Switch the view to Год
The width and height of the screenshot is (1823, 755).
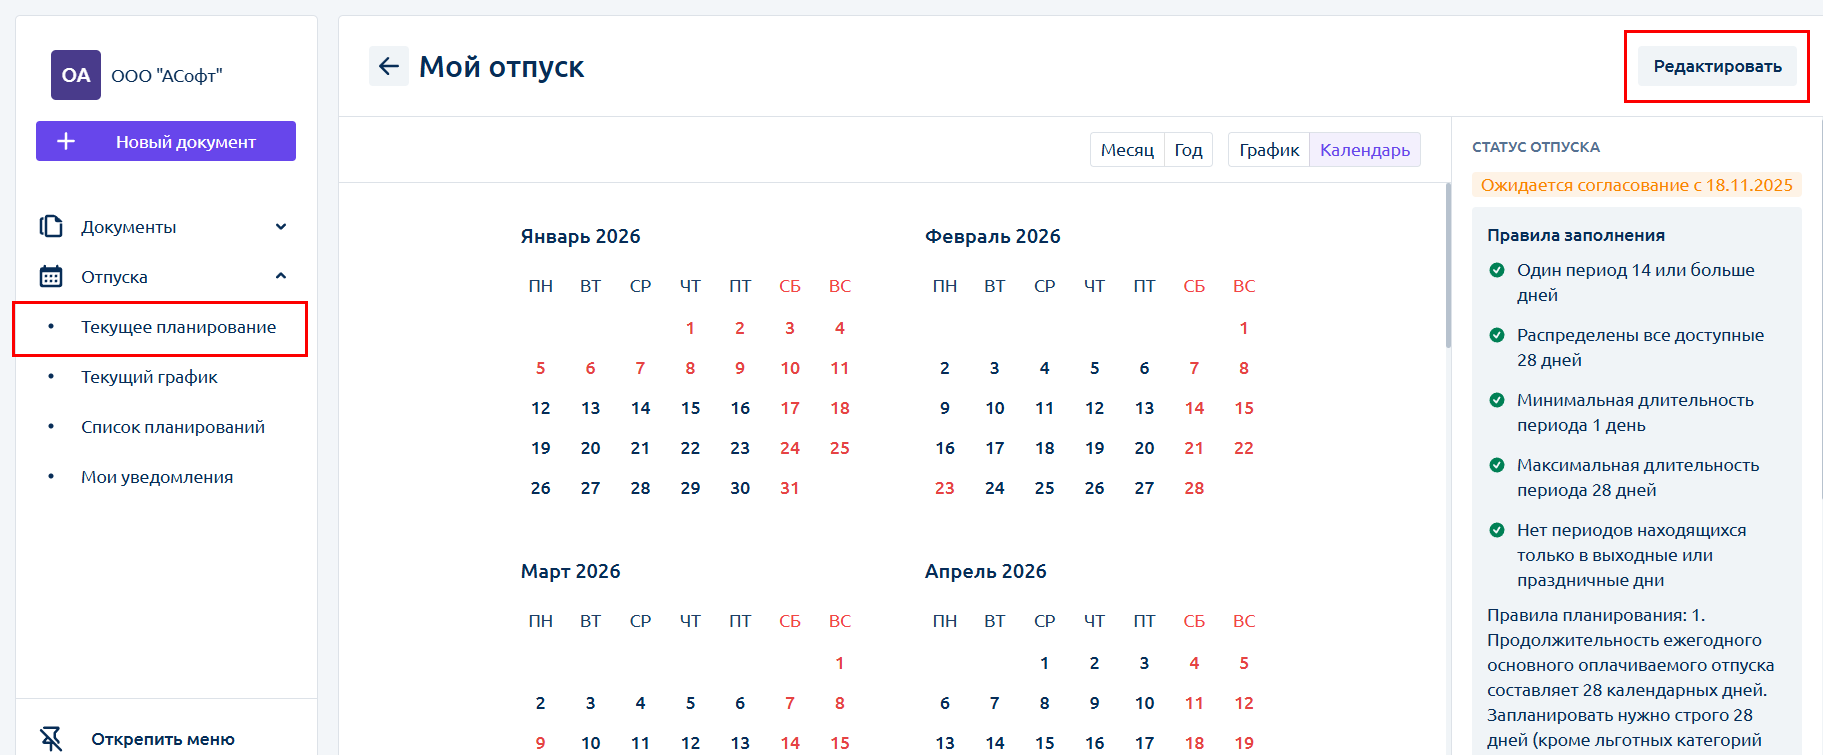1188,150
